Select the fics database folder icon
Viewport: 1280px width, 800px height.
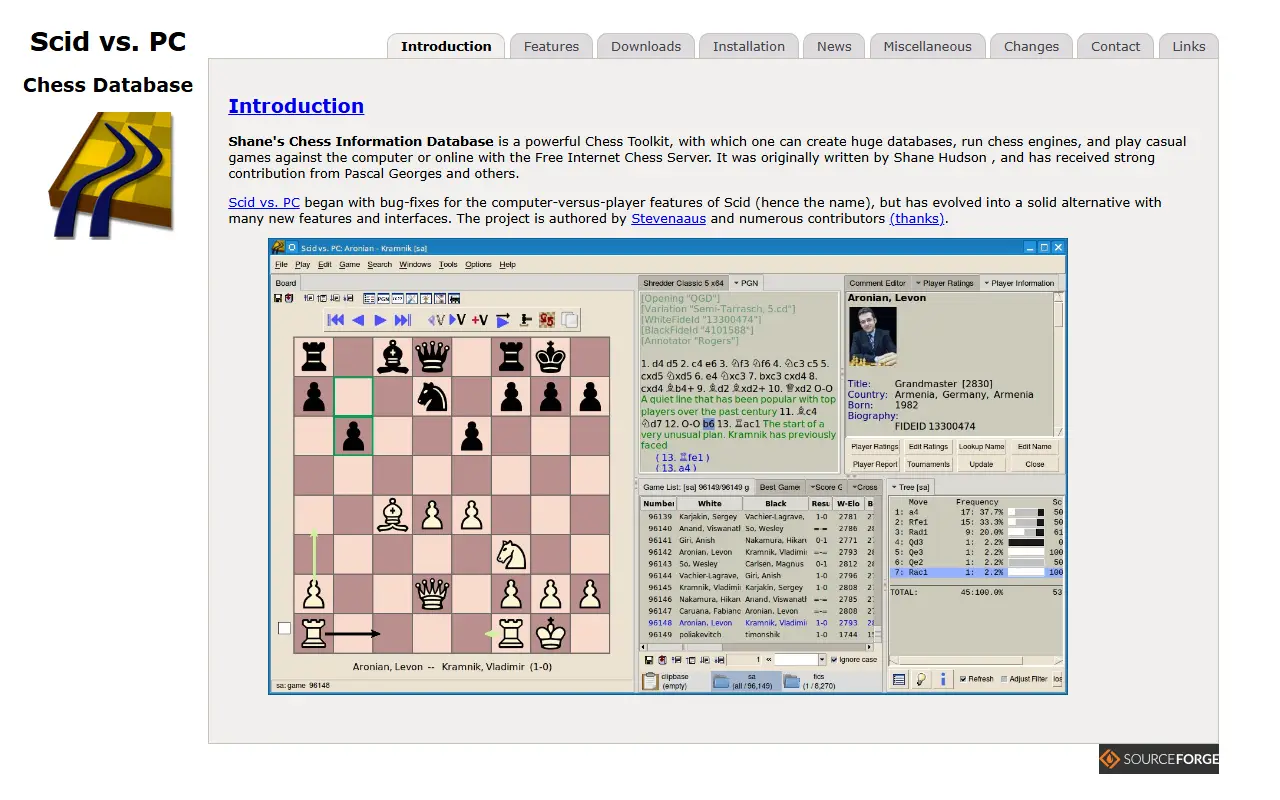pyautogui.click(x=792, y=682)
